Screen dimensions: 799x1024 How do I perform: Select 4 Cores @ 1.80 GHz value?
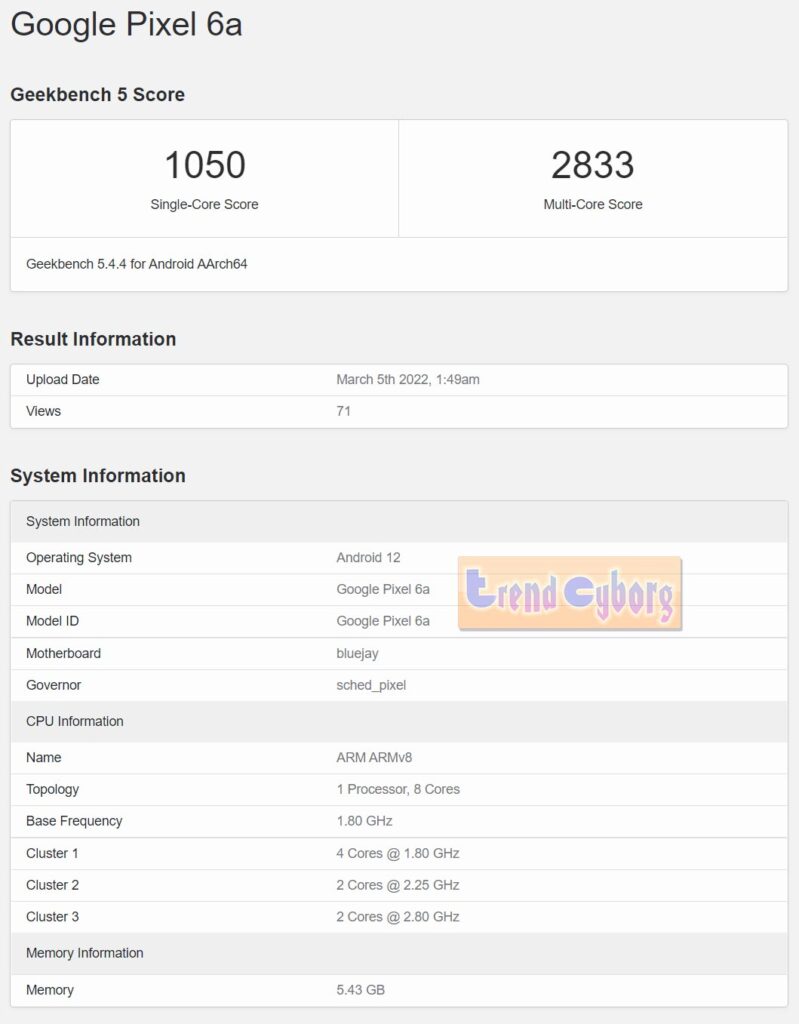click(398, 854)
